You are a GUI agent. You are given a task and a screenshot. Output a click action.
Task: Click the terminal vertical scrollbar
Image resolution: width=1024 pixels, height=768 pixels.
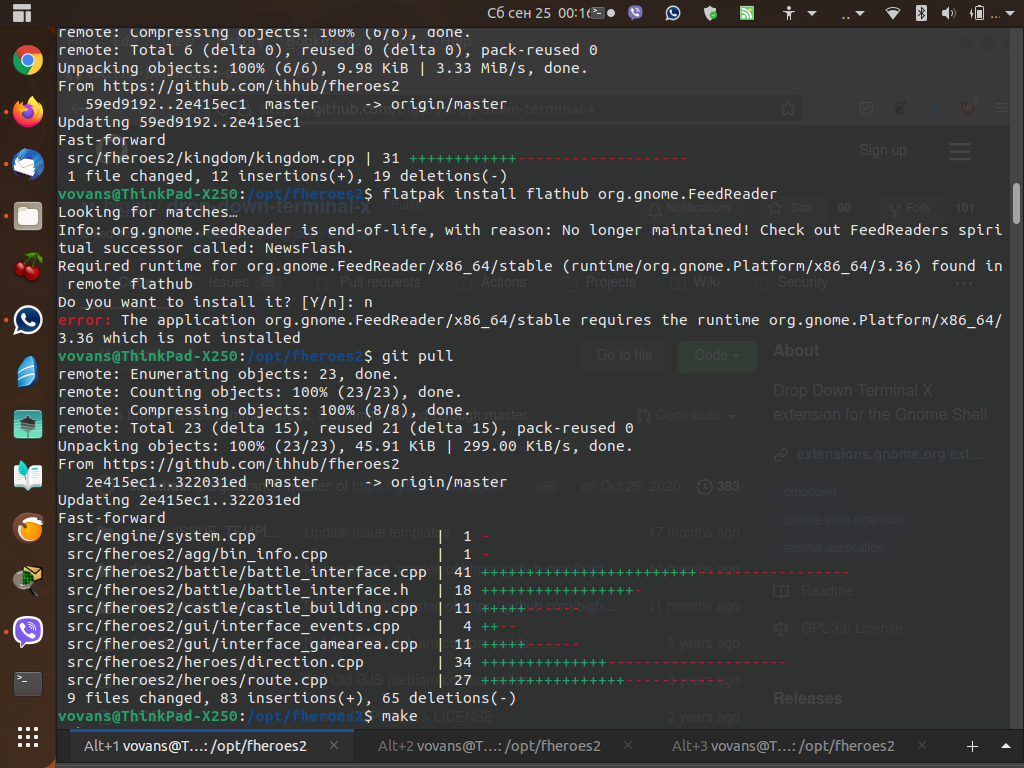pyautogui.click(x=1016, y=203)
